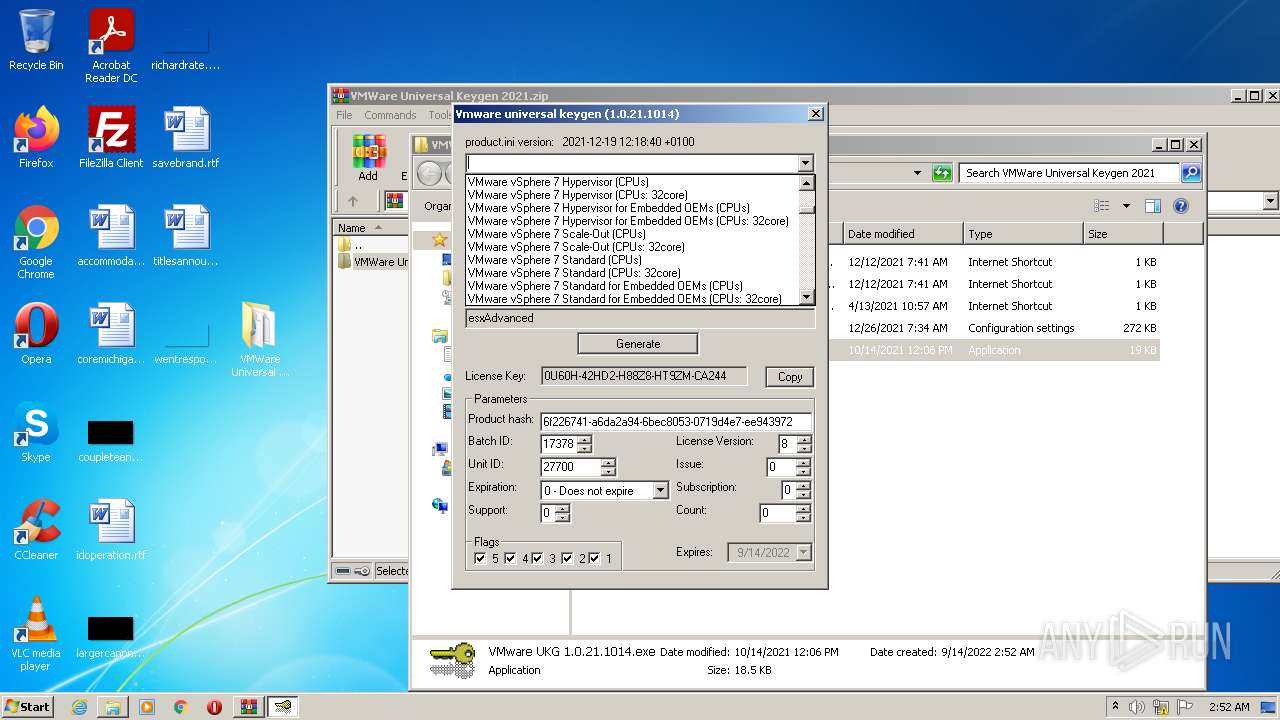Select VMware vSphere 7 Hypervisor (CPUs)
The height and width of the screenshot is (720, 1280).
558,182
